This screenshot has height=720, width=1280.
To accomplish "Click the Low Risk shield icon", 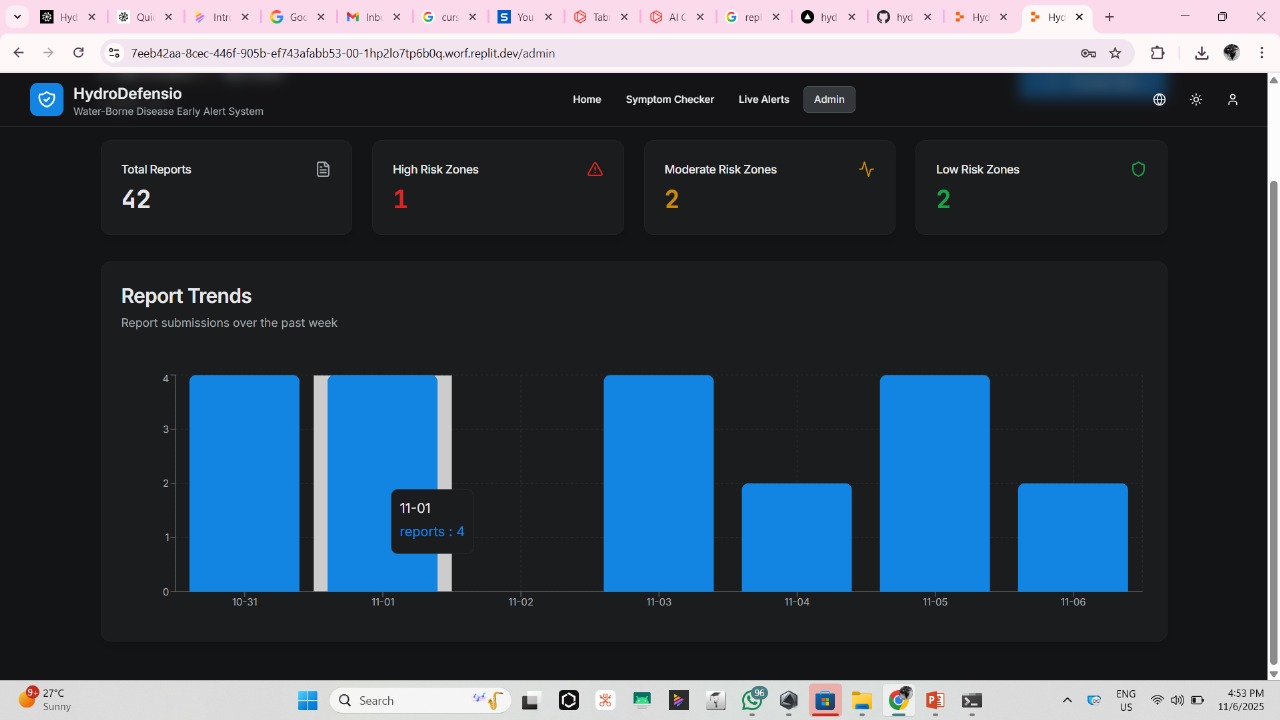I will tap(1138, 170).
